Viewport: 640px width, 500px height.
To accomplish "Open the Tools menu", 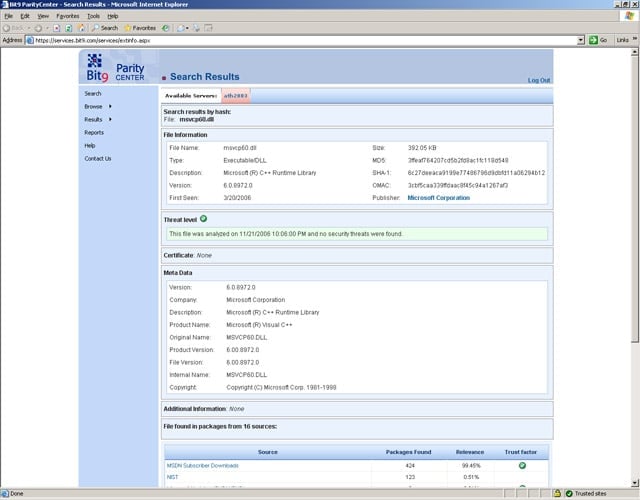I will point(93,16).
